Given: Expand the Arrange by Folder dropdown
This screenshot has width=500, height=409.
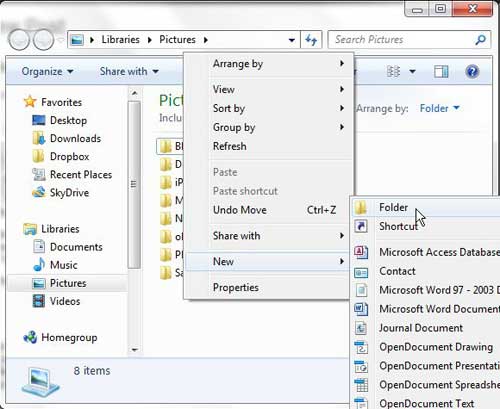Looking at the screenshot, I should click(x=439, y=108).
